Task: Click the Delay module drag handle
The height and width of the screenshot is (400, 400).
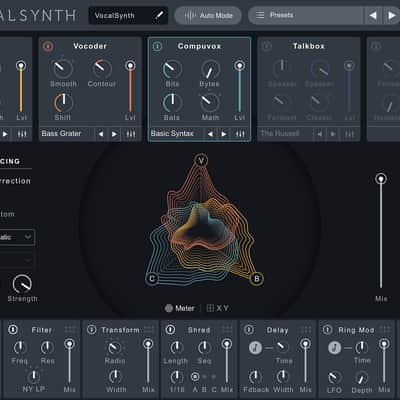Action: (306, 330)
